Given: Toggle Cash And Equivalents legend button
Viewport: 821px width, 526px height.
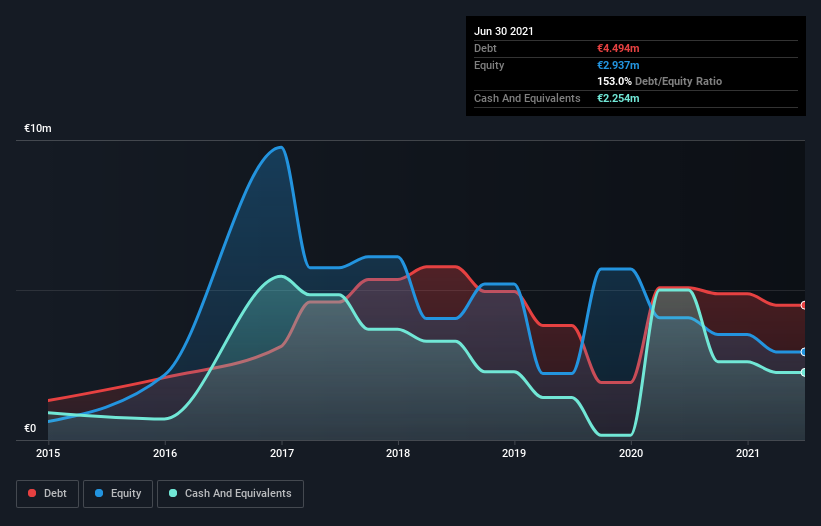Looking at the screenshot, I should coord(230,494).
